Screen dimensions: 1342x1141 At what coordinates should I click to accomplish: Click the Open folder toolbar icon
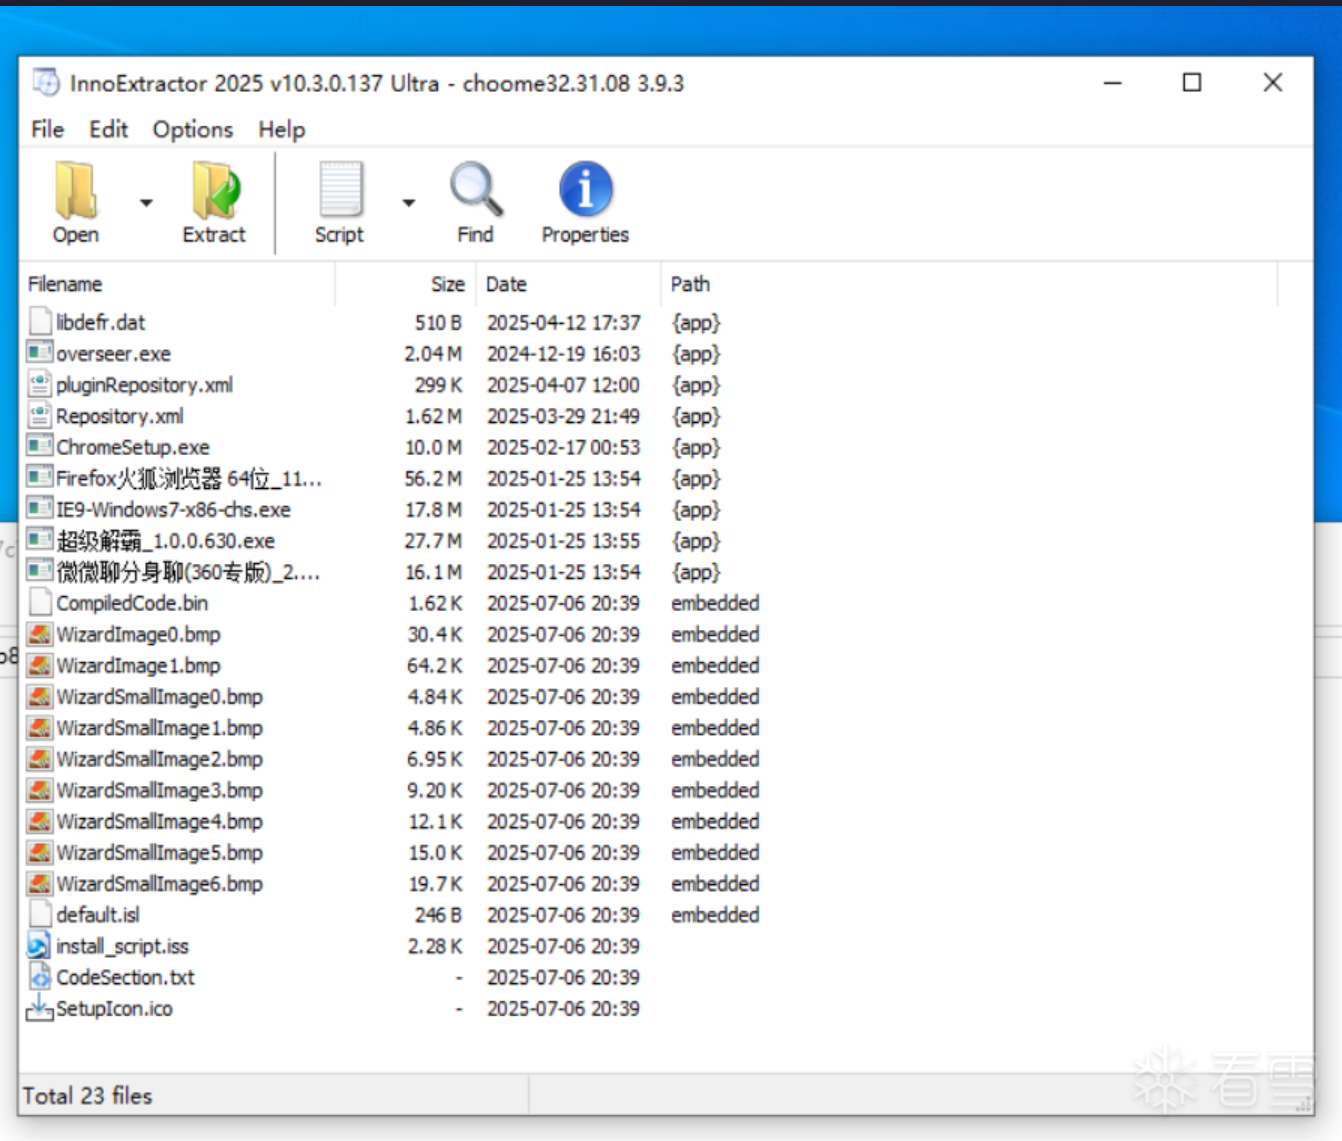[x=76, y=190]
